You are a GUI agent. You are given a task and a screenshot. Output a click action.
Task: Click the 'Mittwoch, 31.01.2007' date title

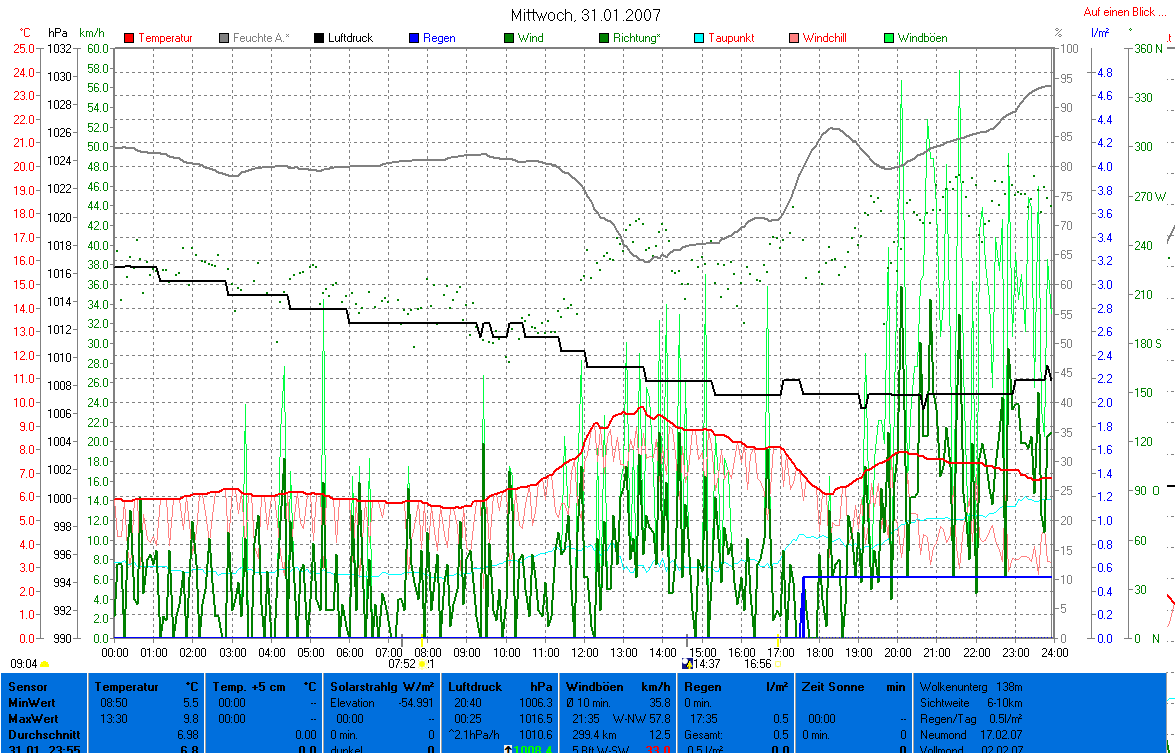click(585, 15)
